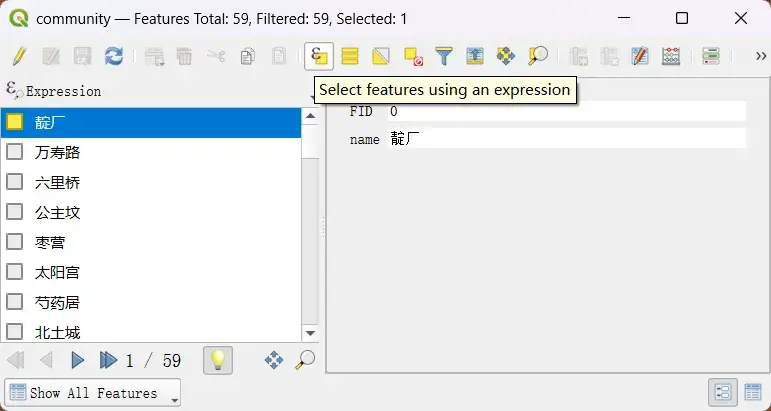
Task: Select the 枣营 feature row
Action: point(151,242)
